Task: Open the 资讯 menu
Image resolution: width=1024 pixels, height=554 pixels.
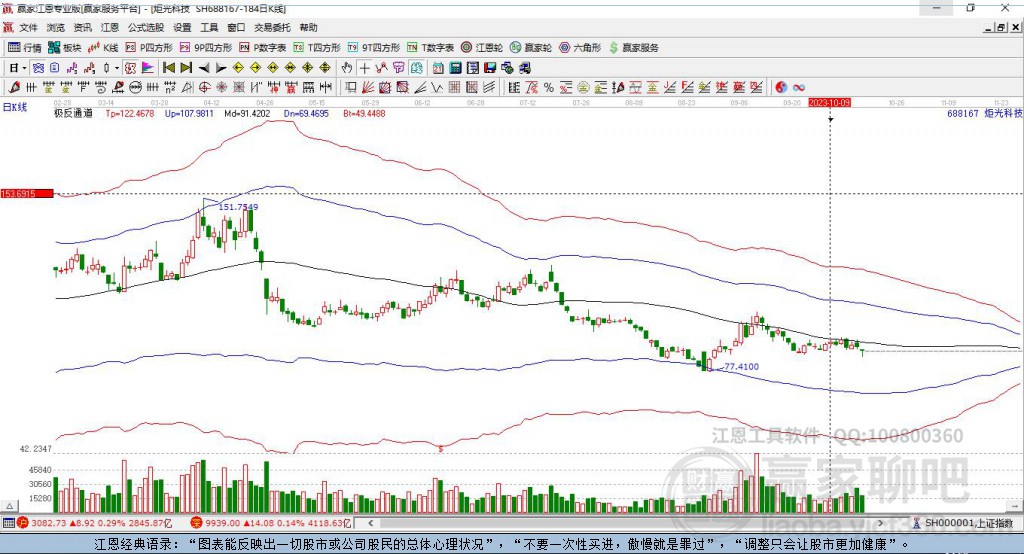Action: point(82,27)
